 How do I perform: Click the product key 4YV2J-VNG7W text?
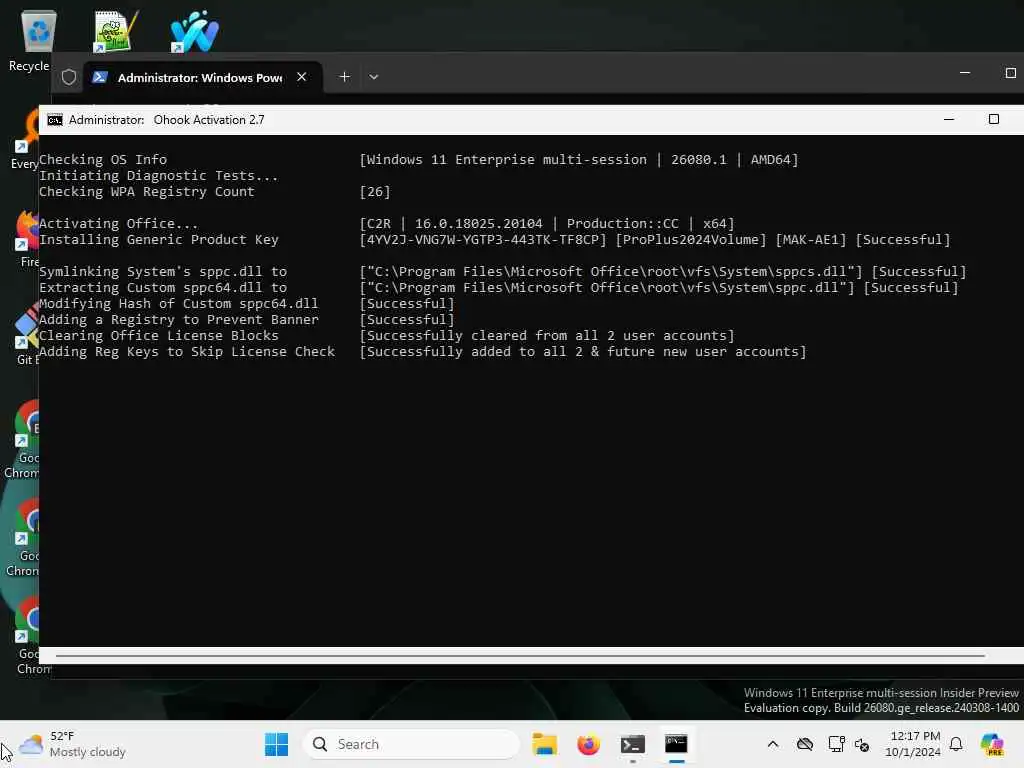coord(483,240)
